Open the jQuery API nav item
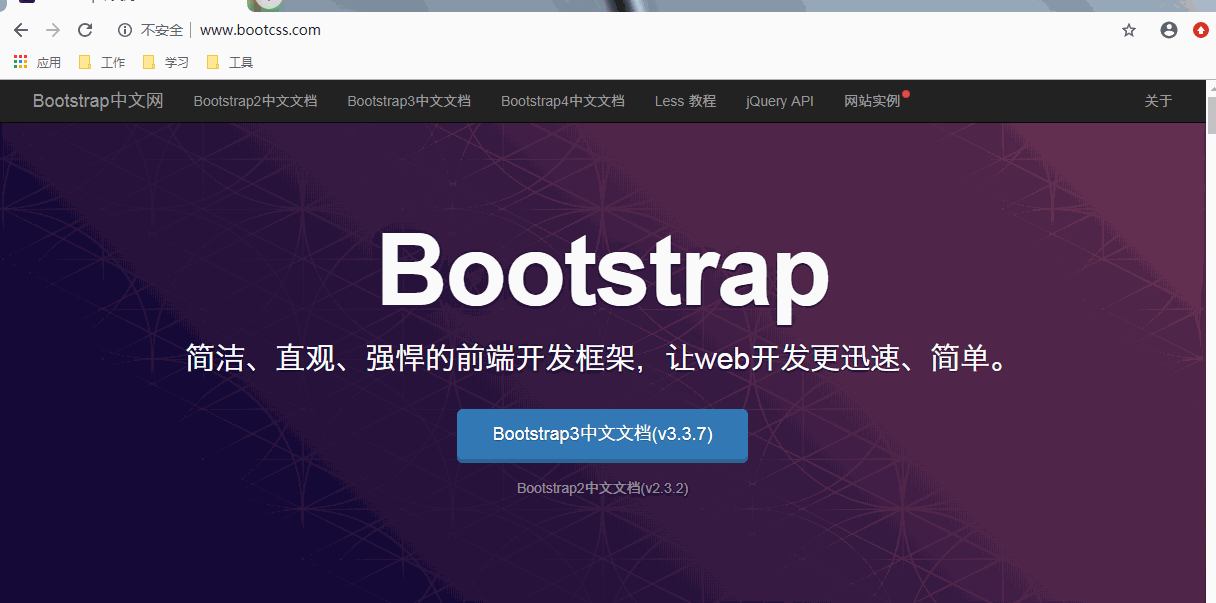This screenshot has width=1216, height=603. pos(780,101)
